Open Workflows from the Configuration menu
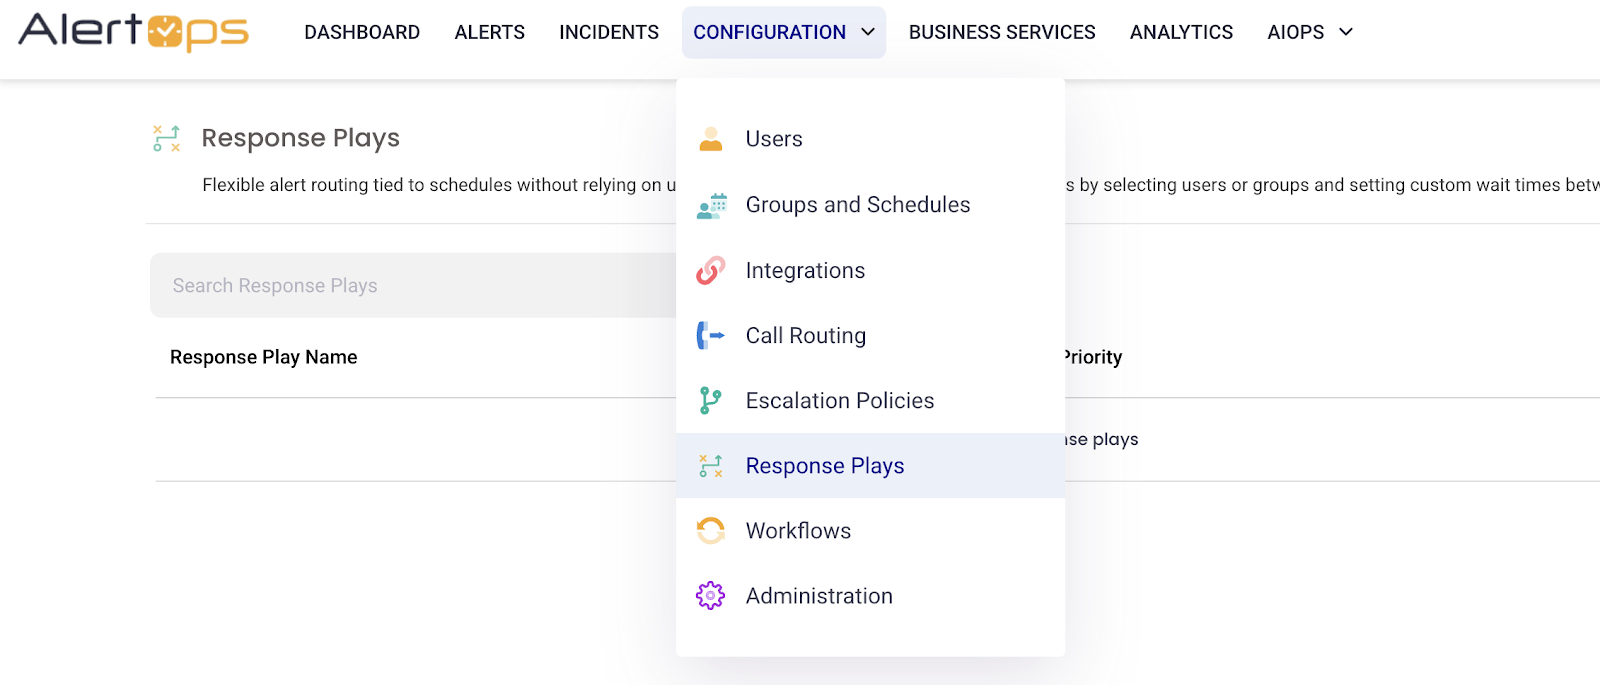 pos(871,531)
